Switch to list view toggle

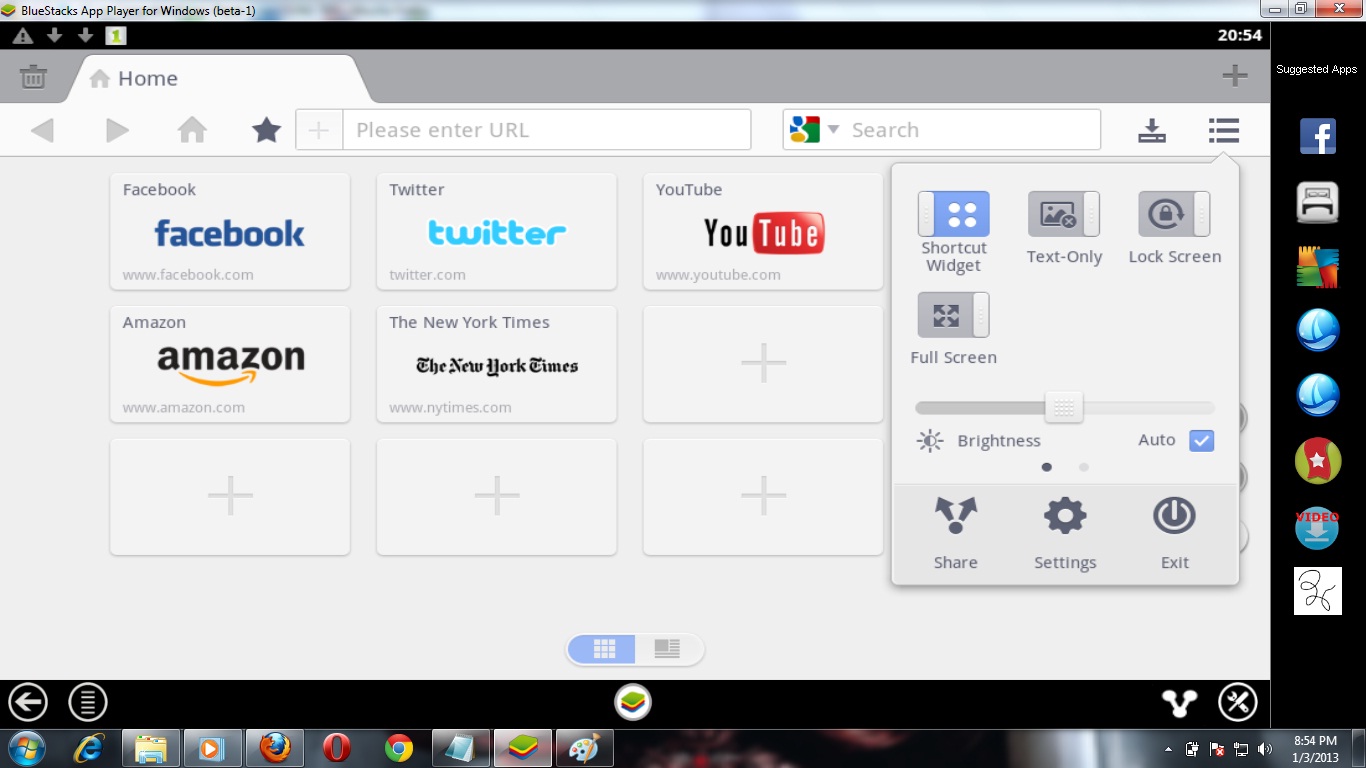click(668, 649)
